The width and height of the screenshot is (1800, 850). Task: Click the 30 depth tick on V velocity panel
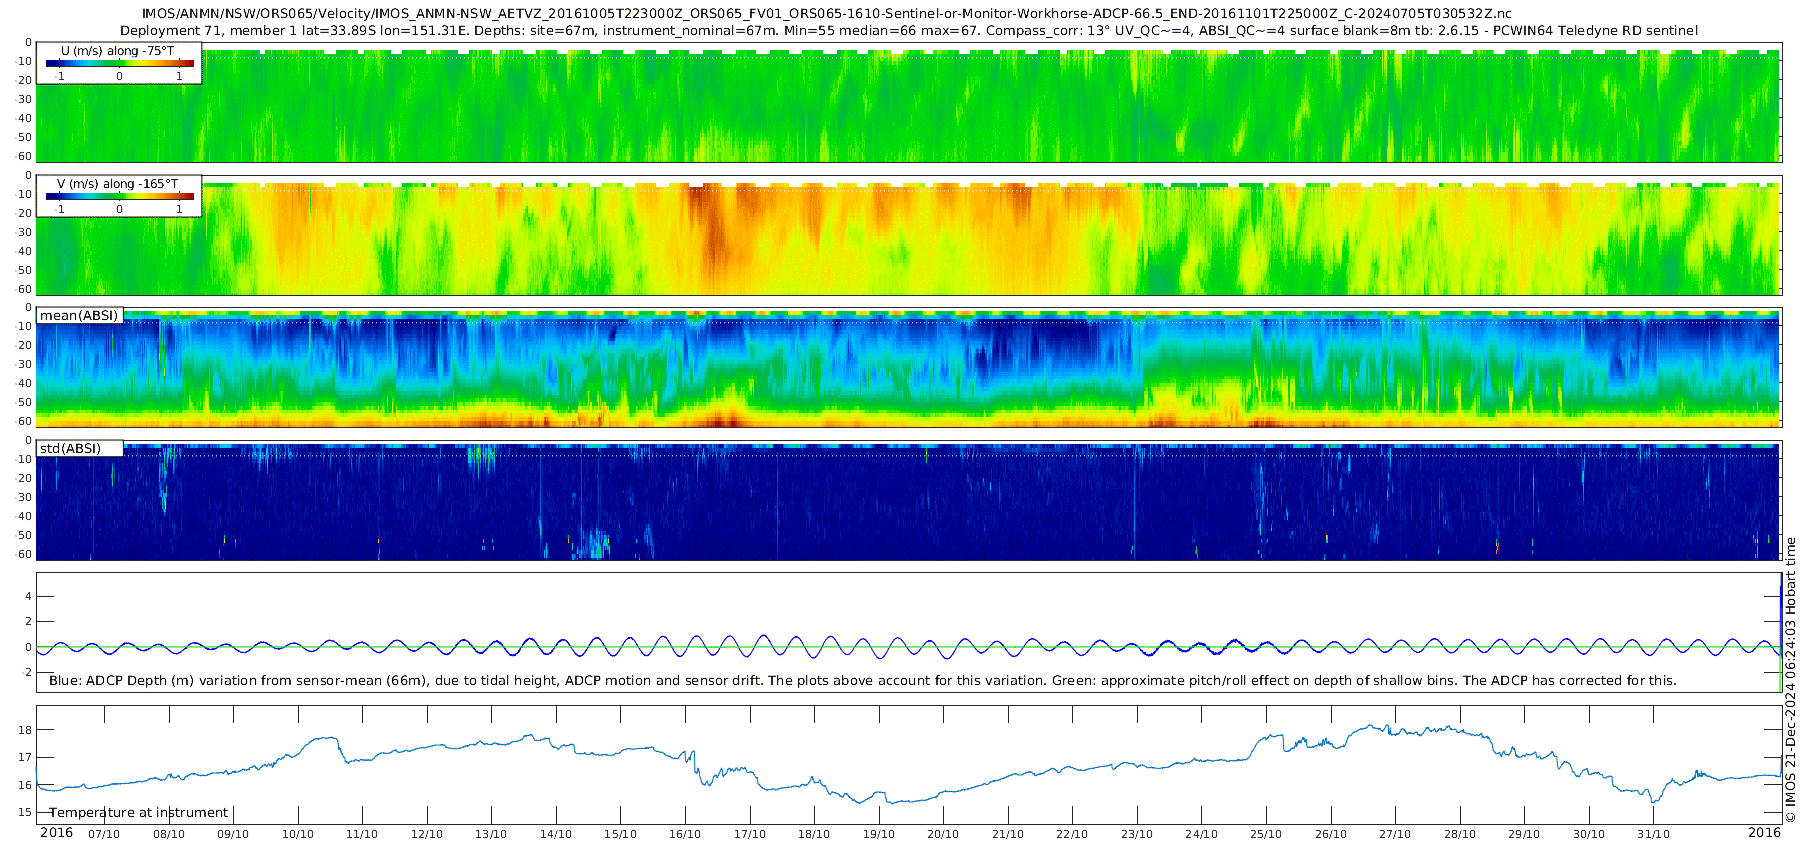pos(25,232)
